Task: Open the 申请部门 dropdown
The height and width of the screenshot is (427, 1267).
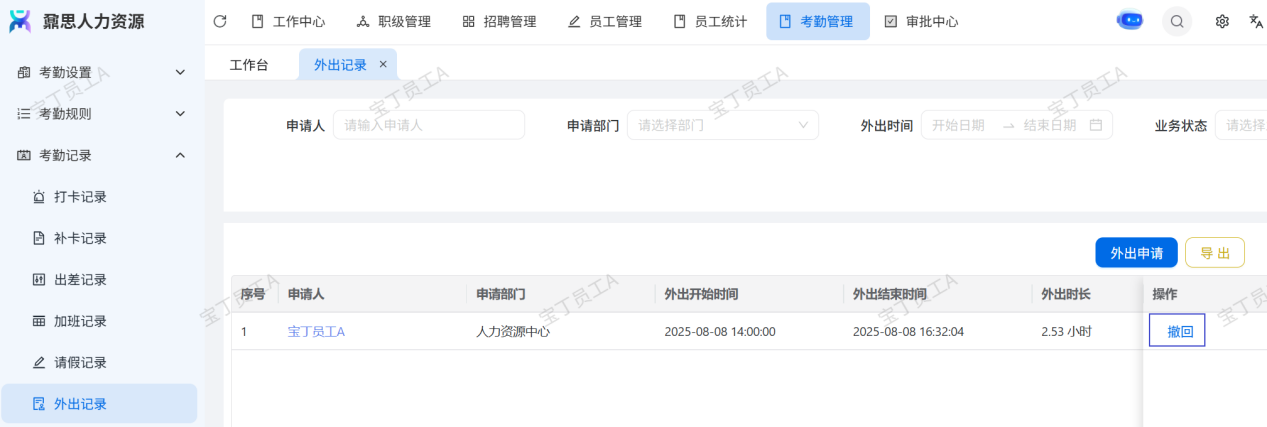Action: (722, 125)
